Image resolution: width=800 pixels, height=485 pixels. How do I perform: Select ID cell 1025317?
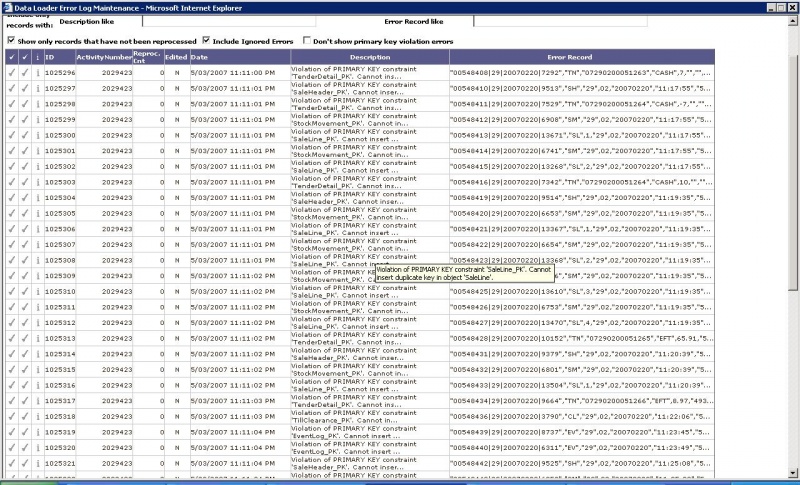coord(60,401)
